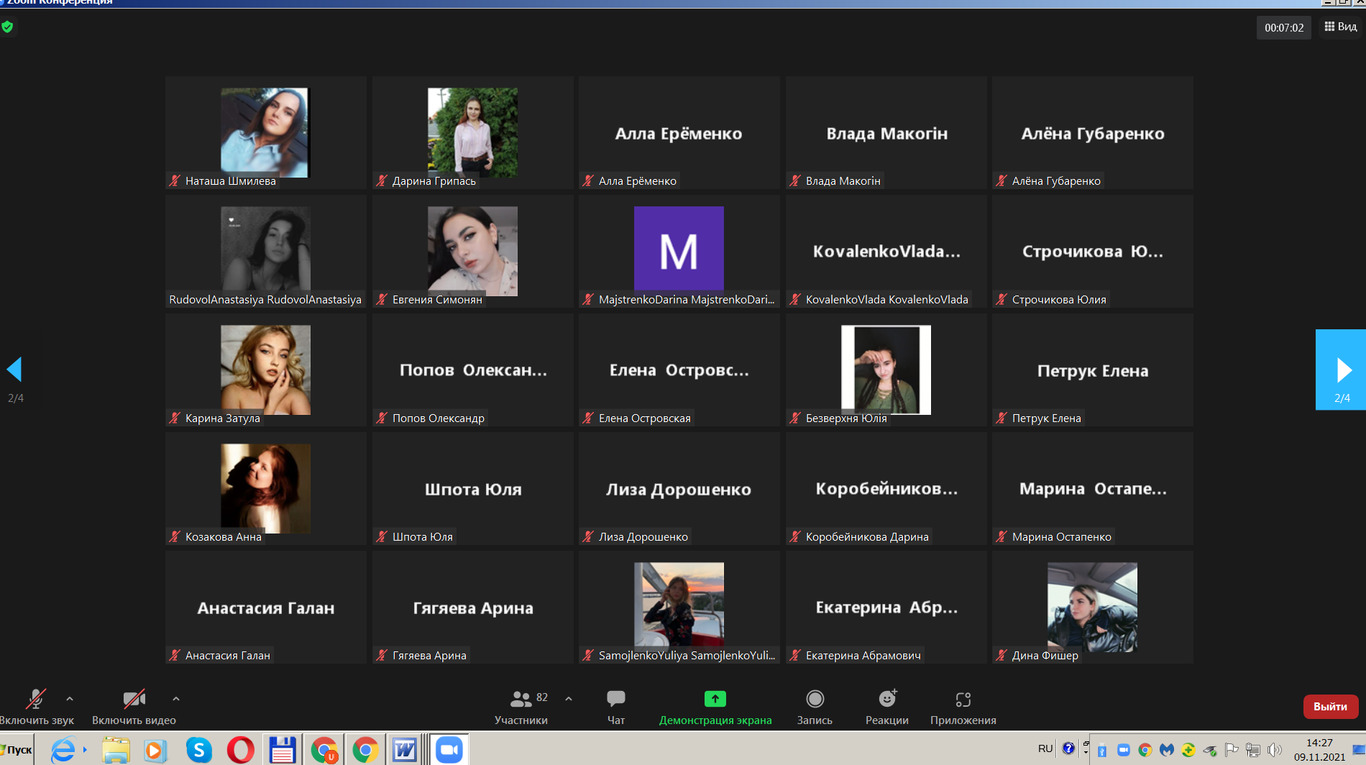Open Microsoft Word from the taskbar
This screenshot has height=765, width=1366.
(405, 750)
